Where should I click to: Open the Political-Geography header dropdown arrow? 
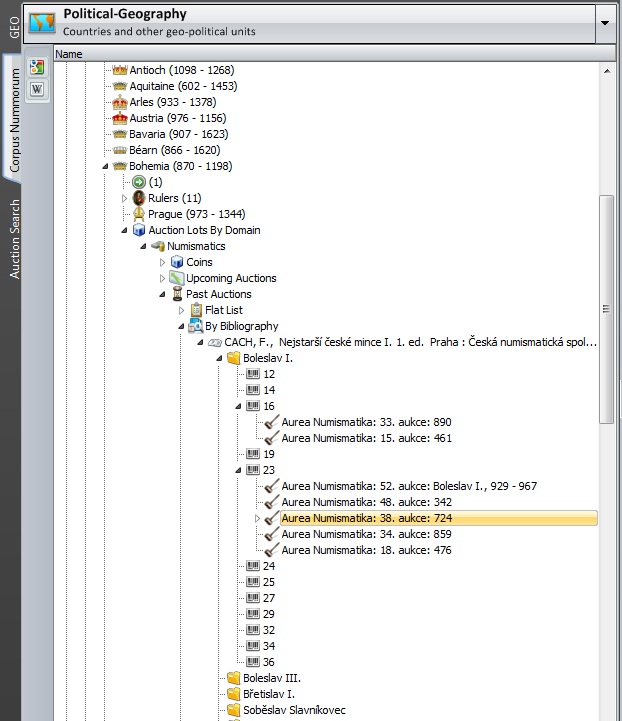[605, 23]
